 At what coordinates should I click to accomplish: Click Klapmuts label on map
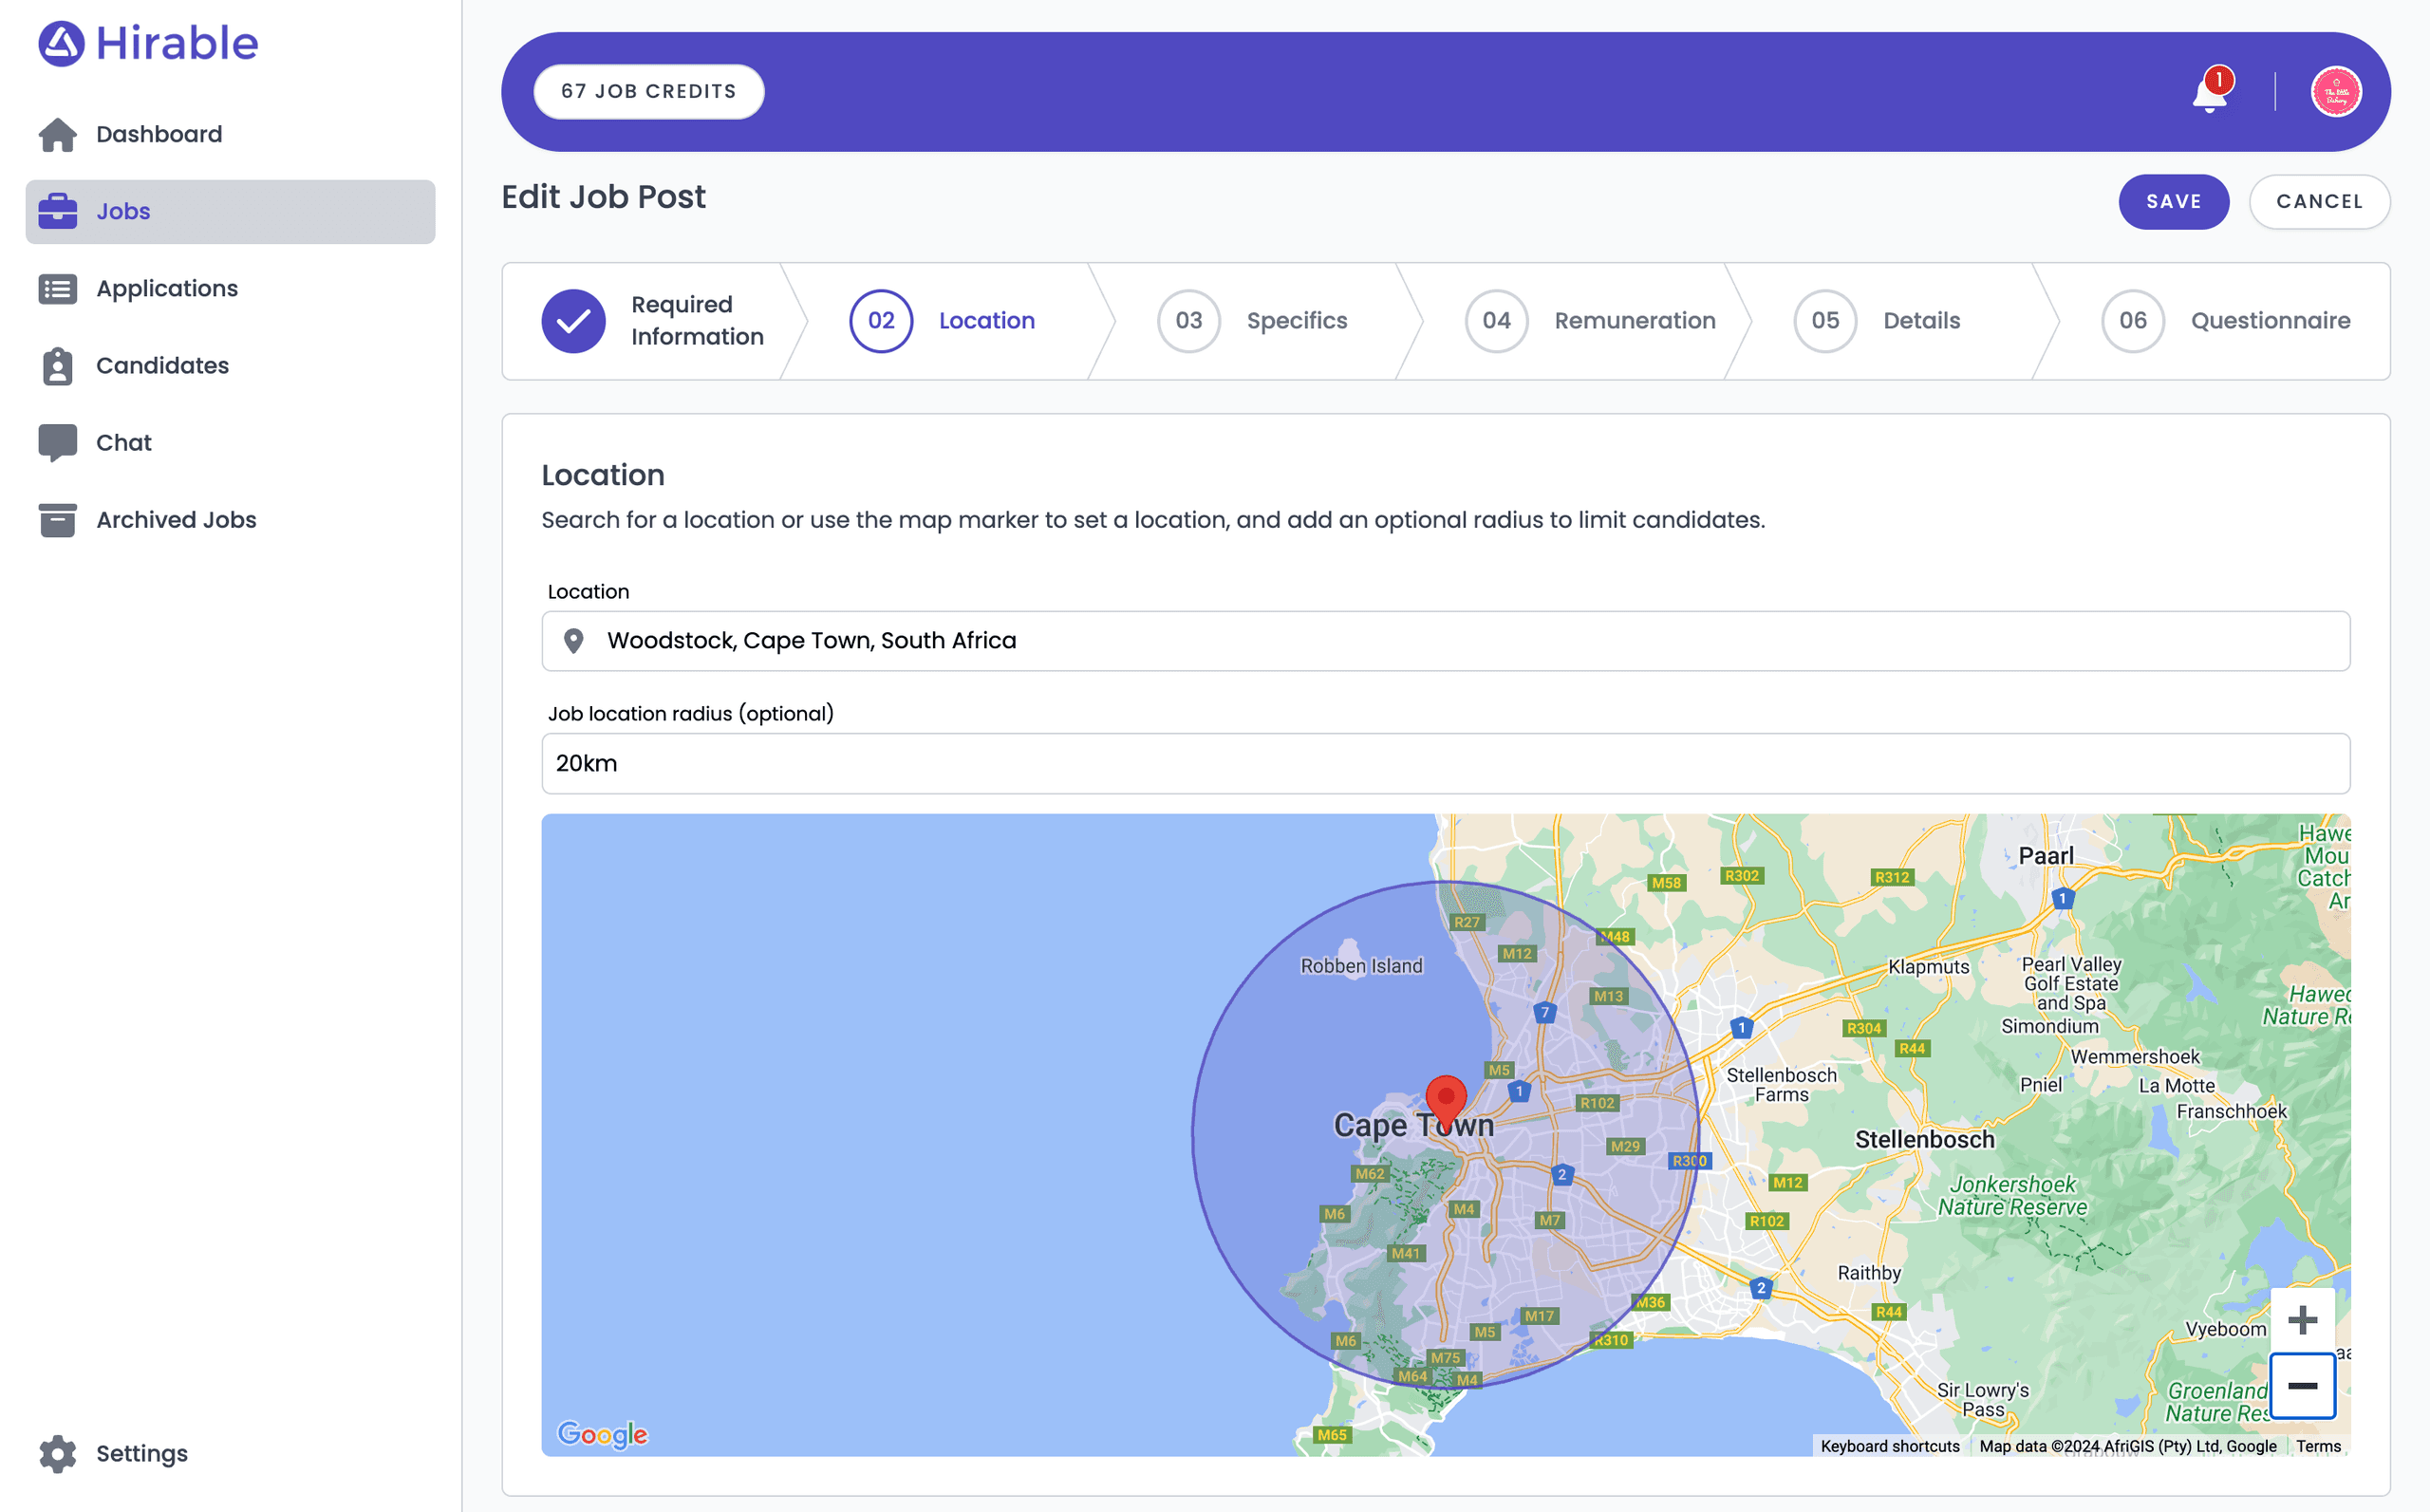point(1928,967)
